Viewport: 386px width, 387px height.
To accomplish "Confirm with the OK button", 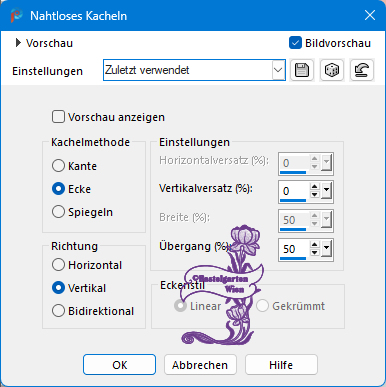I will pyautogui.click(x=119, y=365).
